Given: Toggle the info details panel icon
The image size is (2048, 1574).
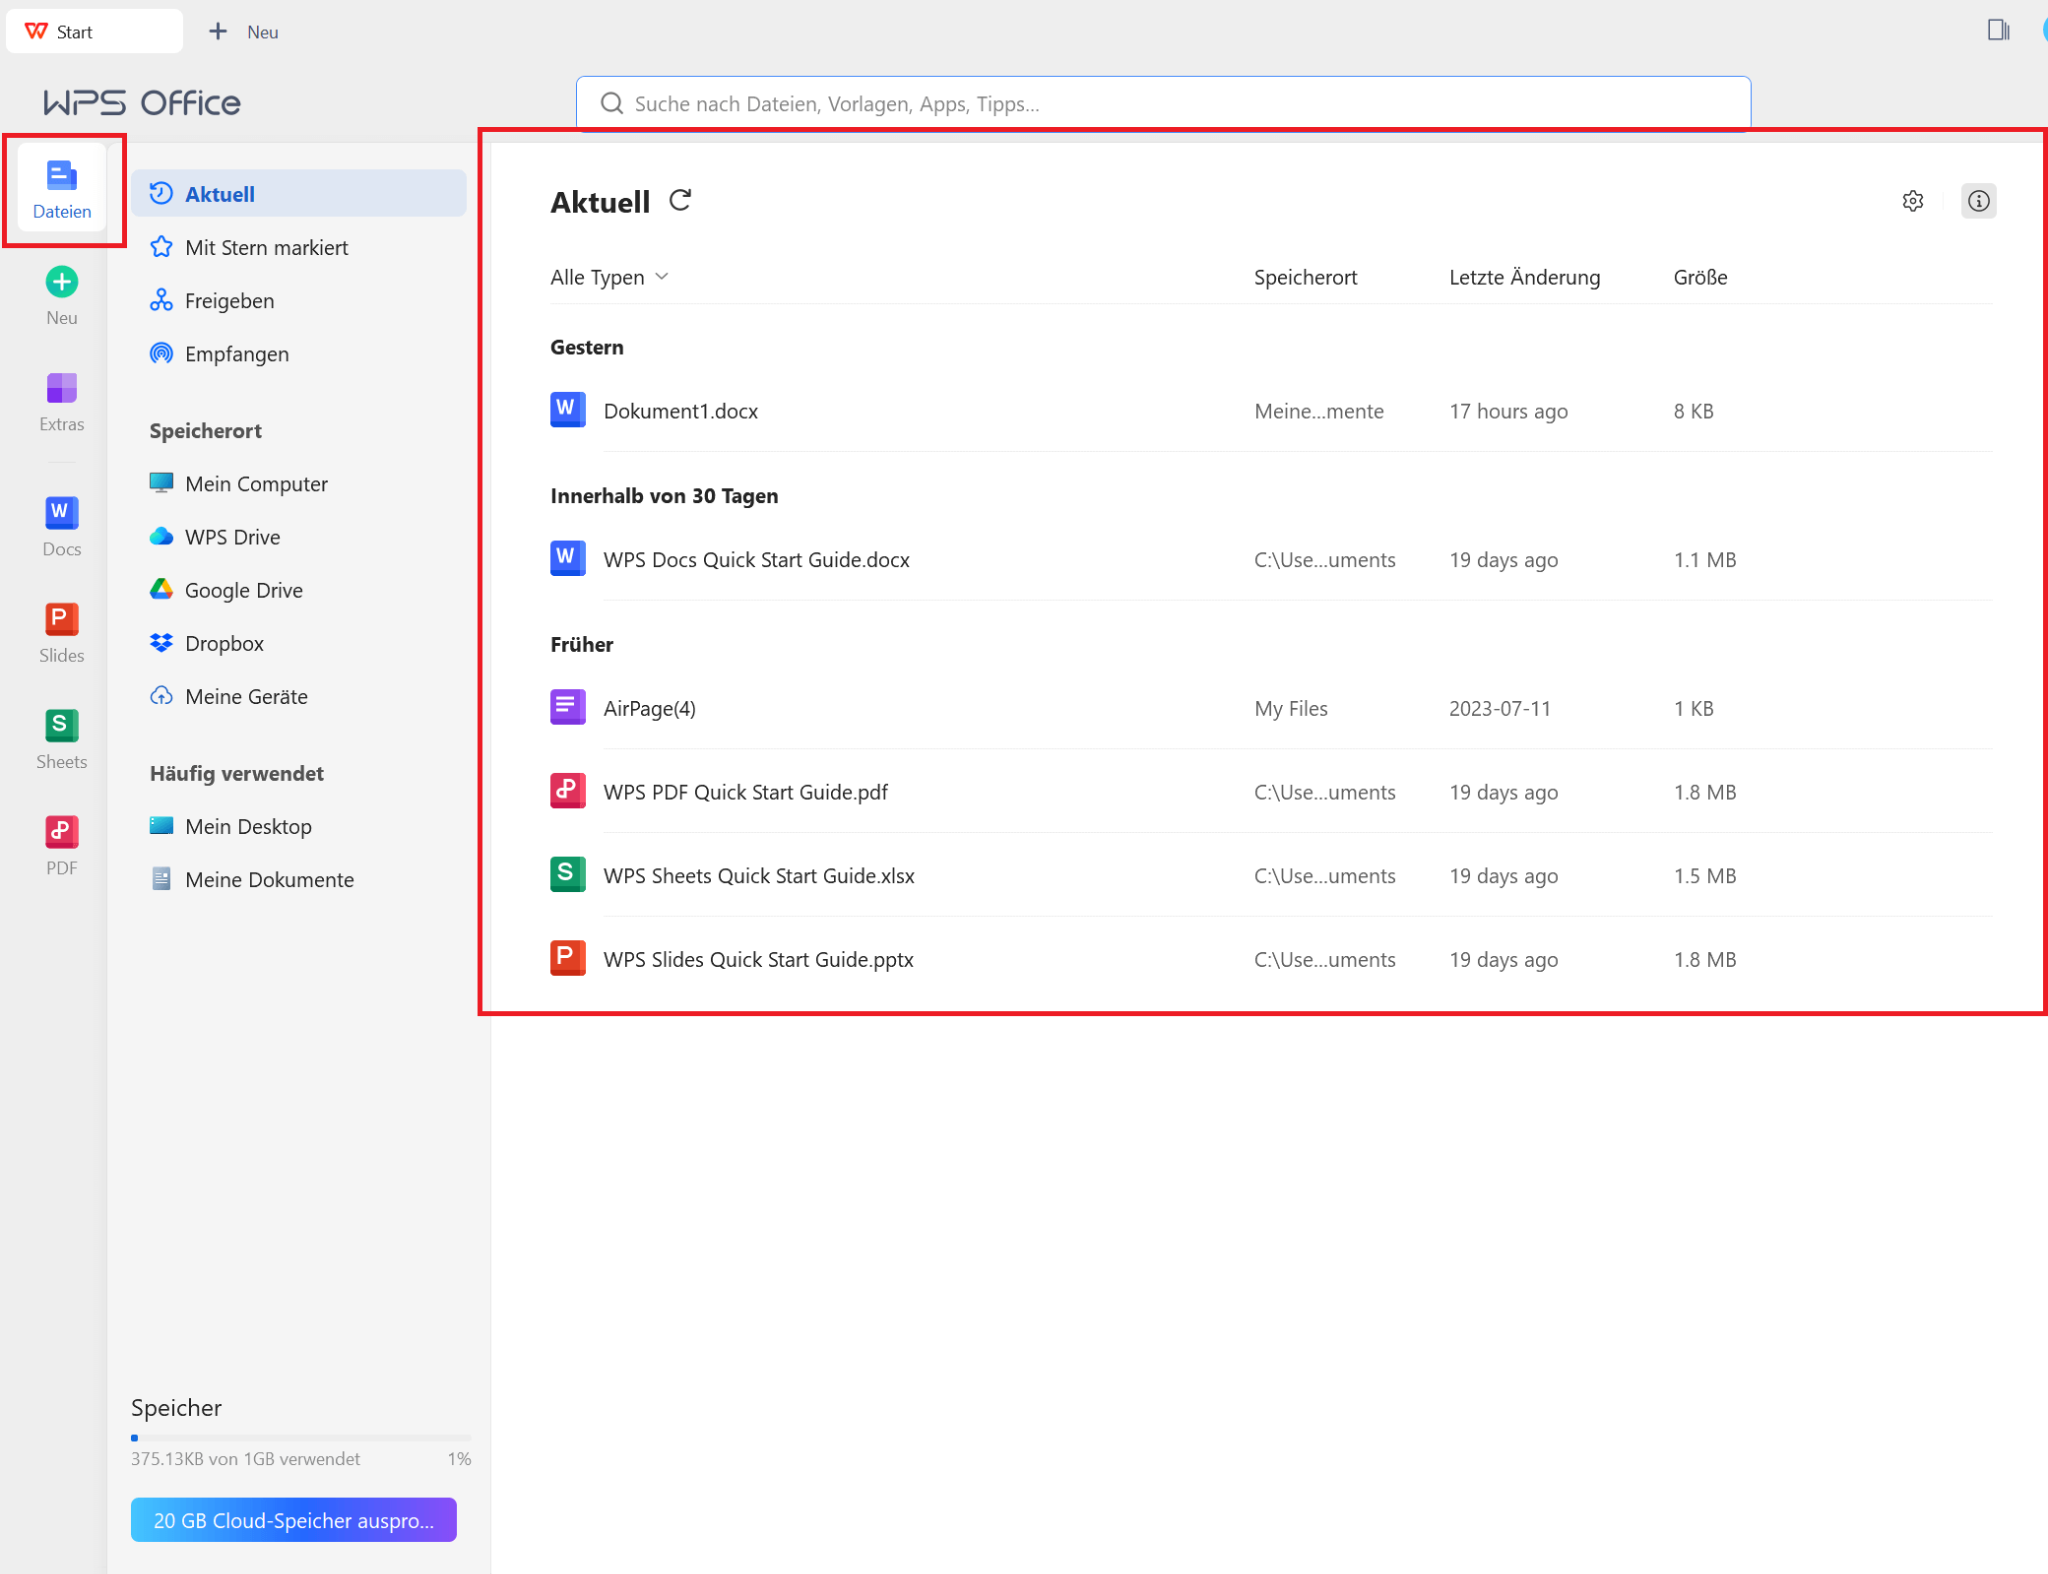Looking at the screenshot, I should [x=1977, y=201].
